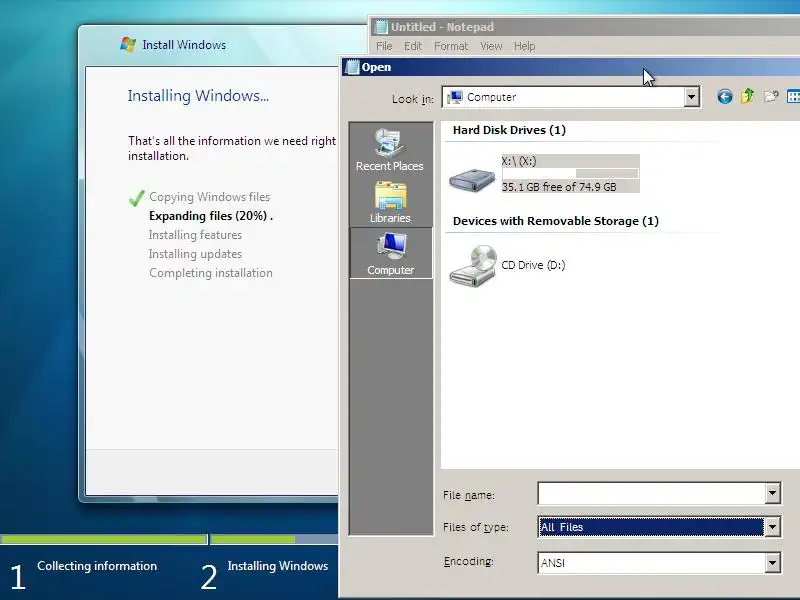
Task: Click the green checkmark beside Copying Windows files
Action: click(x=136, y=198)
